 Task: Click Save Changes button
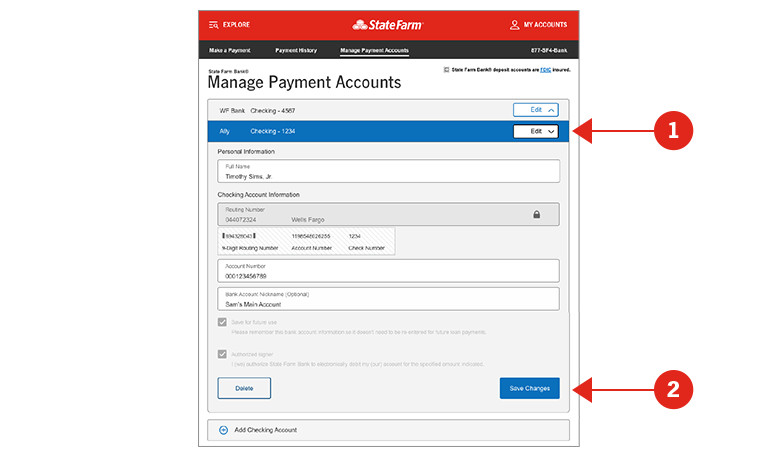coord(530,388)
